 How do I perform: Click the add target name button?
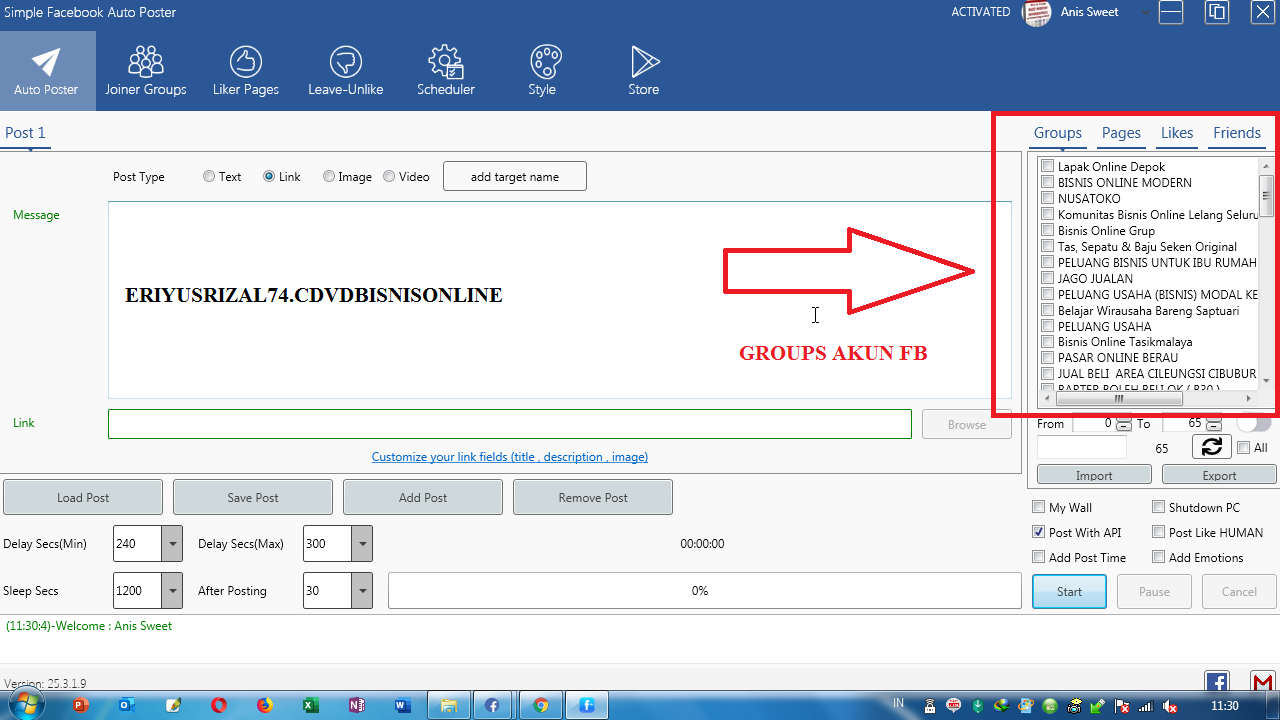[x=515, y=176]
